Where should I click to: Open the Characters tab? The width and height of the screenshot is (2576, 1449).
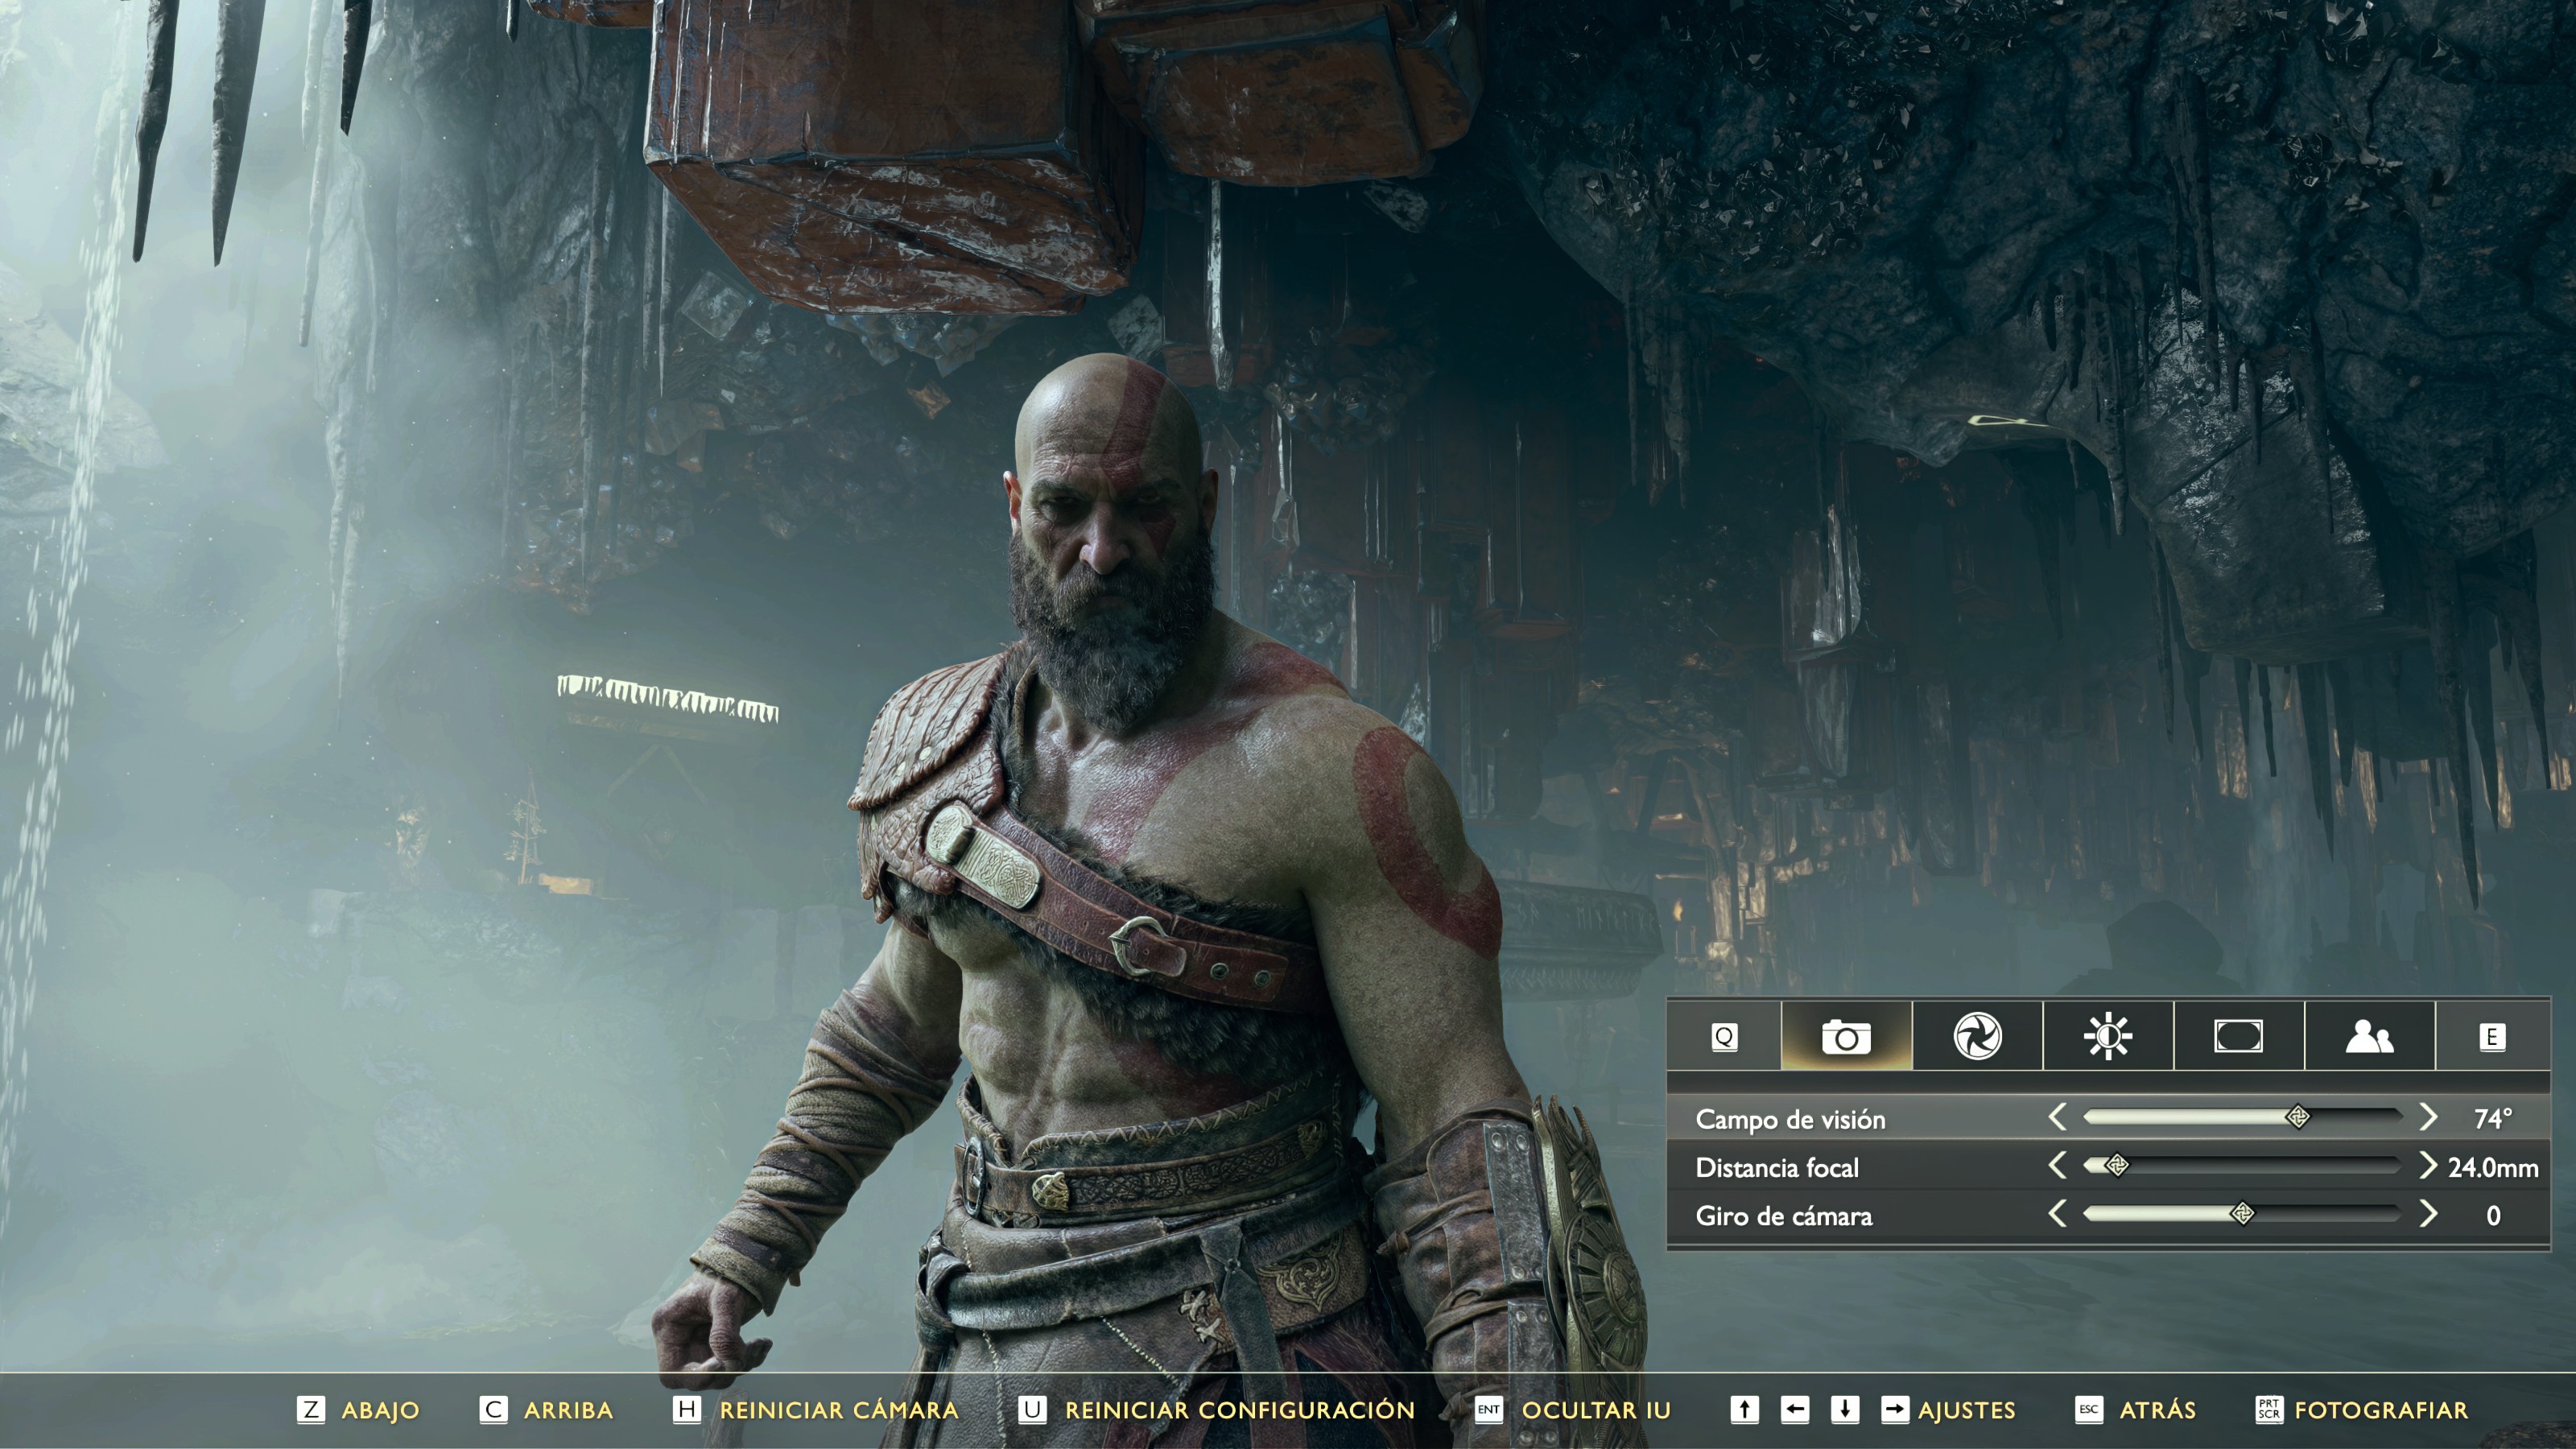pos(2369,1036)
